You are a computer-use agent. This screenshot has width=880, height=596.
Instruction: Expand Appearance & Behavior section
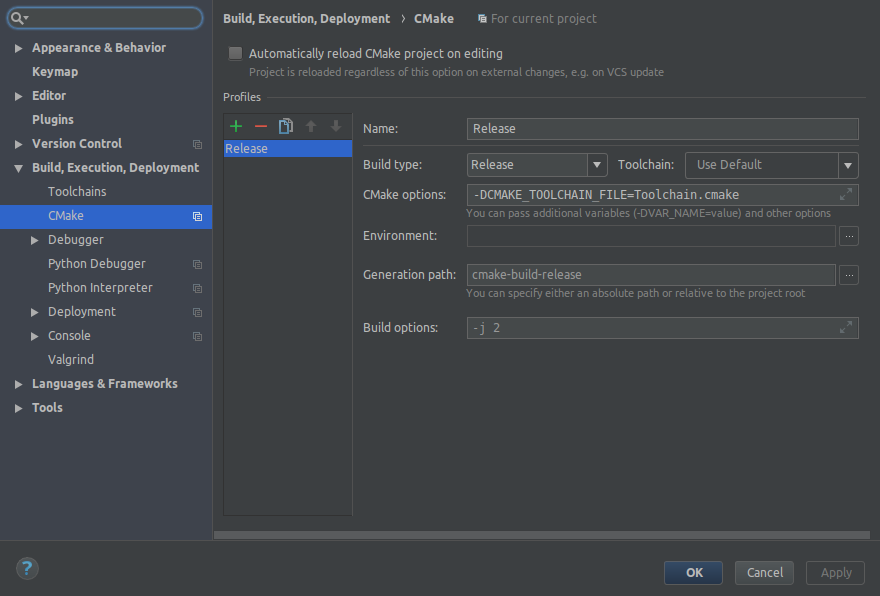click(19, 48)
